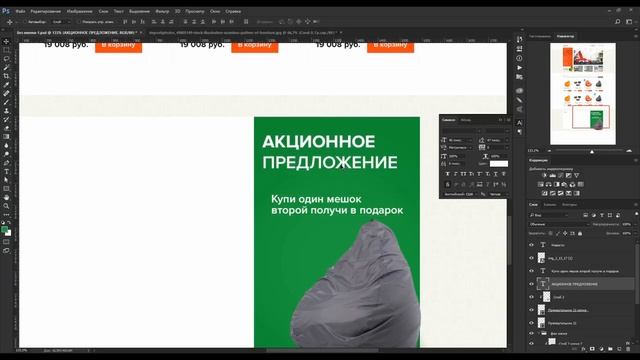Select the Hand tool
Screen dimensions: 640x360
pyautogui.click(x=6, y=197)
